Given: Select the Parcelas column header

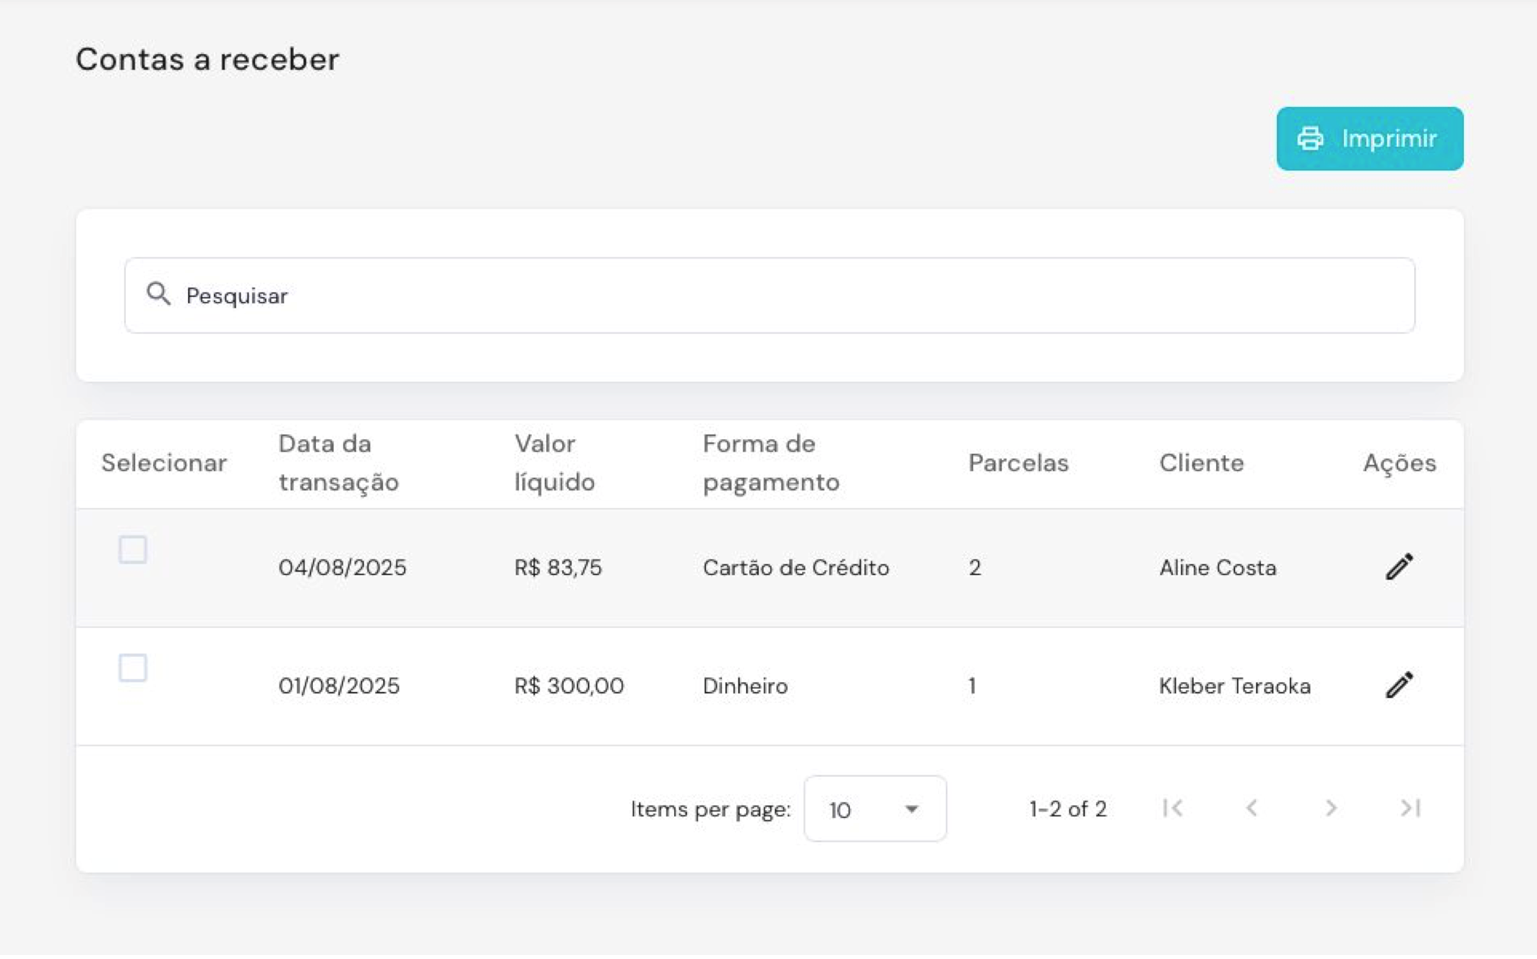Looking at the screenshot, I should point(1018,463).
